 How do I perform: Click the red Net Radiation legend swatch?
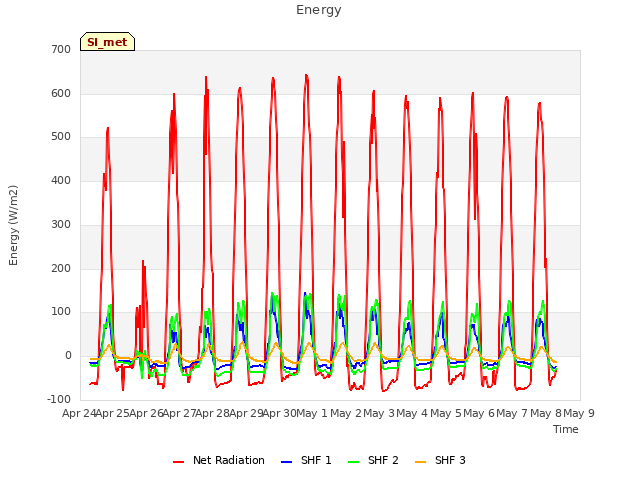tap(178, 462)
